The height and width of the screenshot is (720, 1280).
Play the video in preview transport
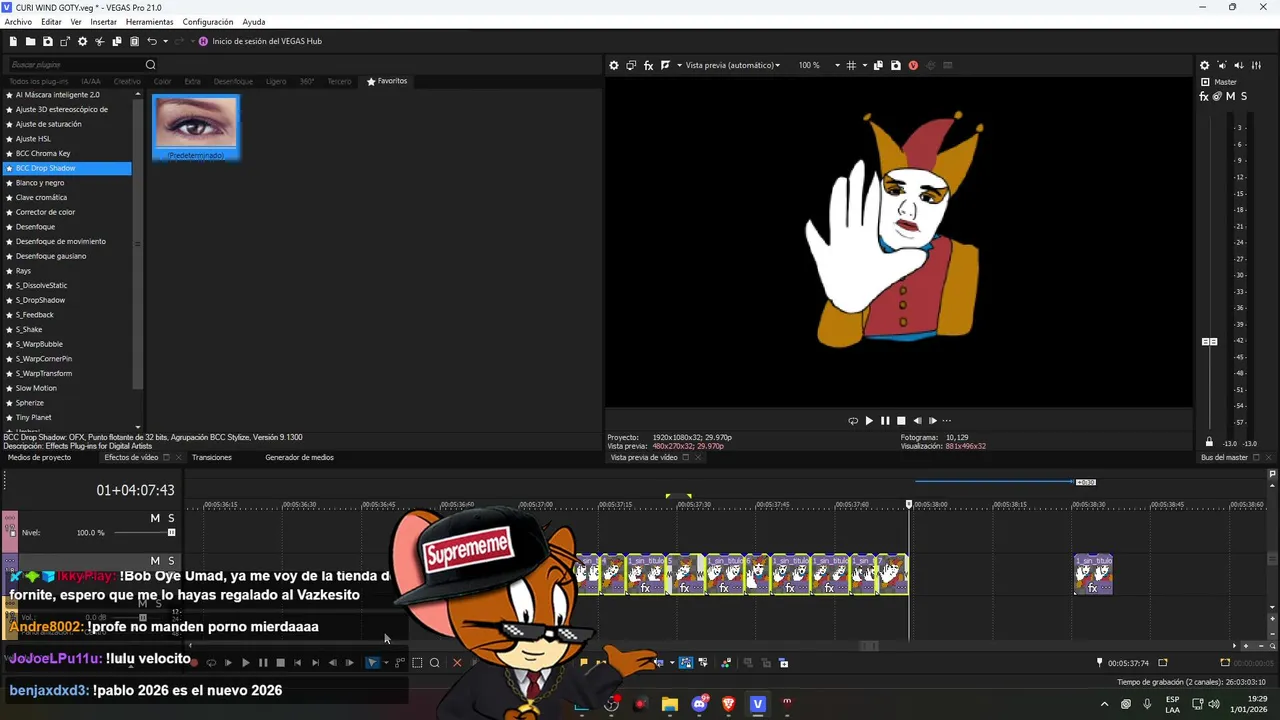[x=869, y=421]
